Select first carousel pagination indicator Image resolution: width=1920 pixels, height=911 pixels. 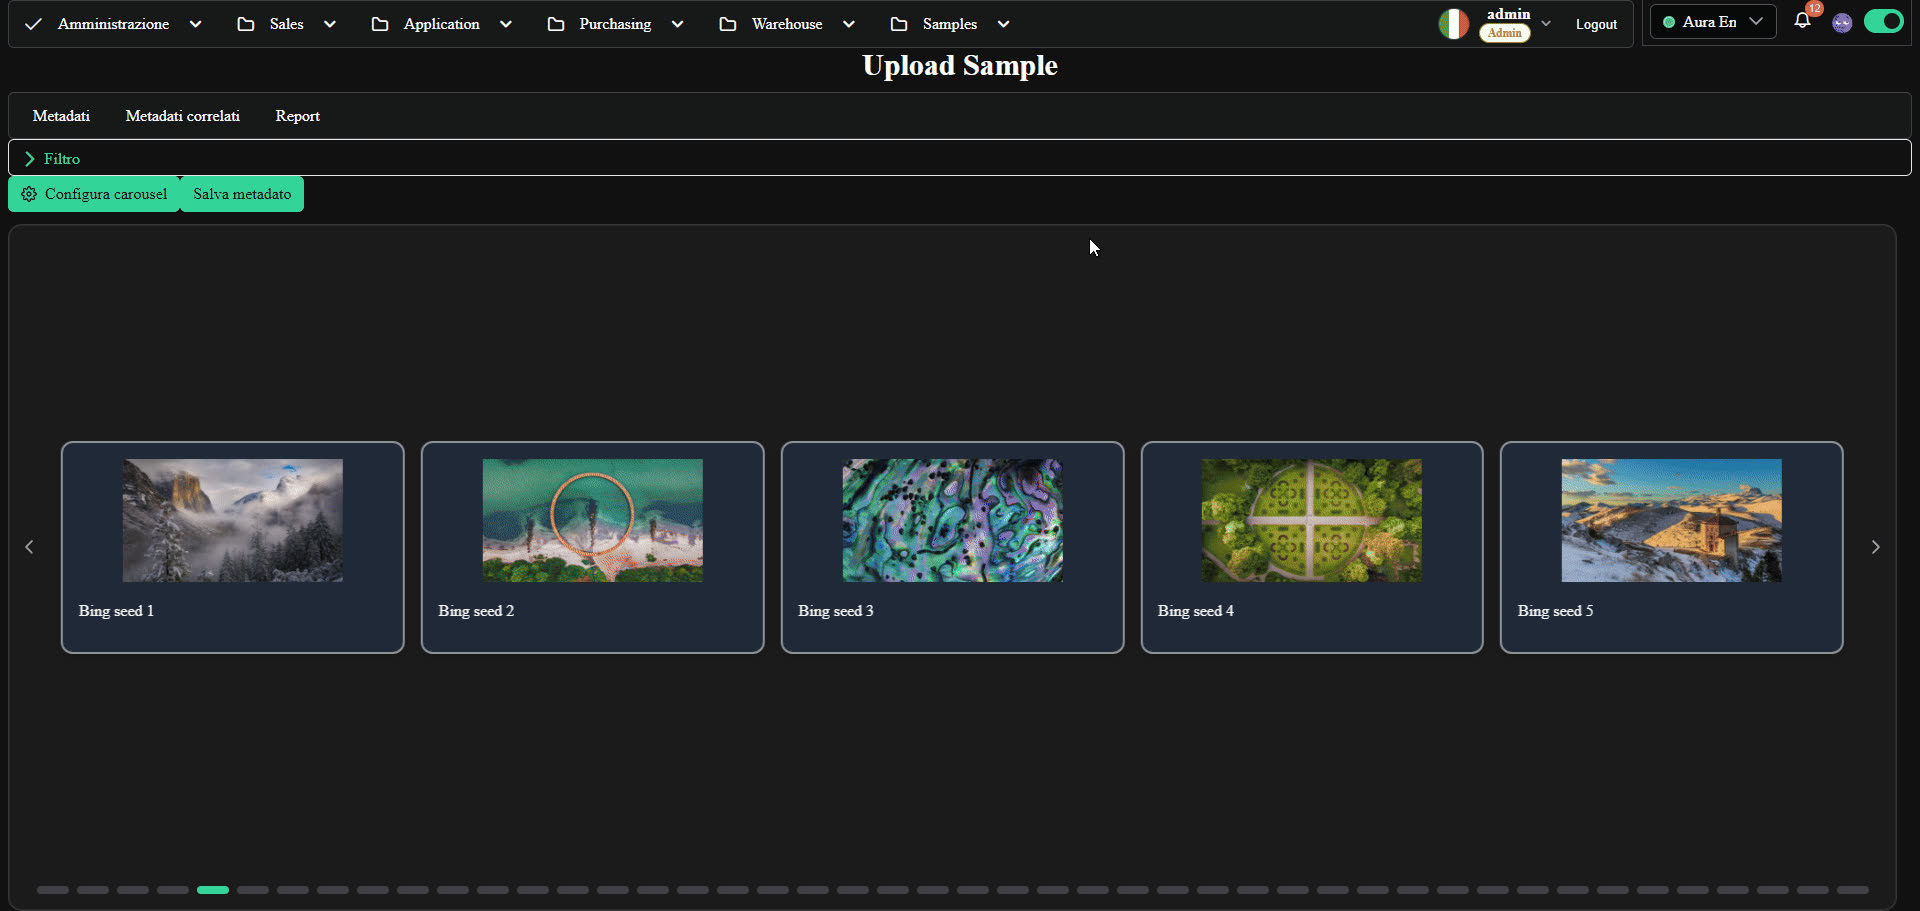pyautogui.click(x=53, y=889)
